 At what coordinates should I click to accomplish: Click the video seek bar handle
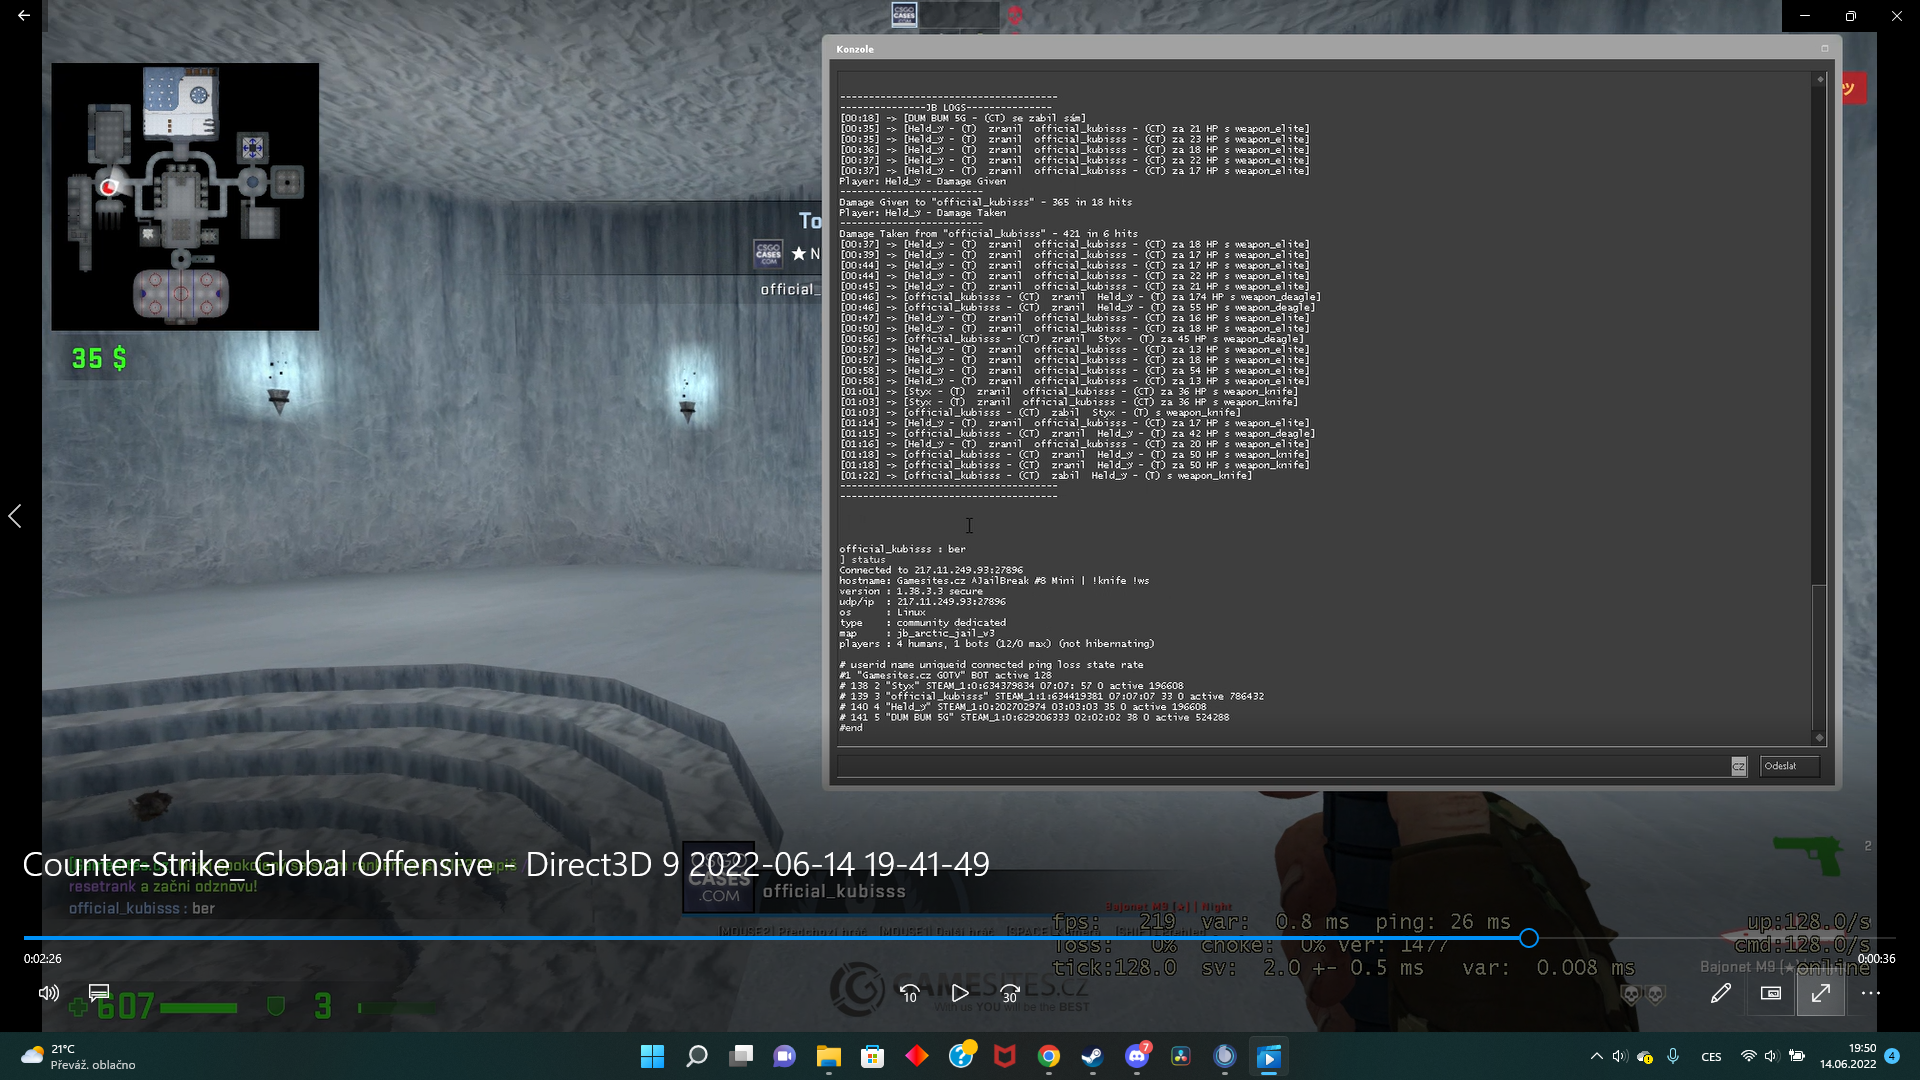pyautogui.click(x=1528, y=938)
